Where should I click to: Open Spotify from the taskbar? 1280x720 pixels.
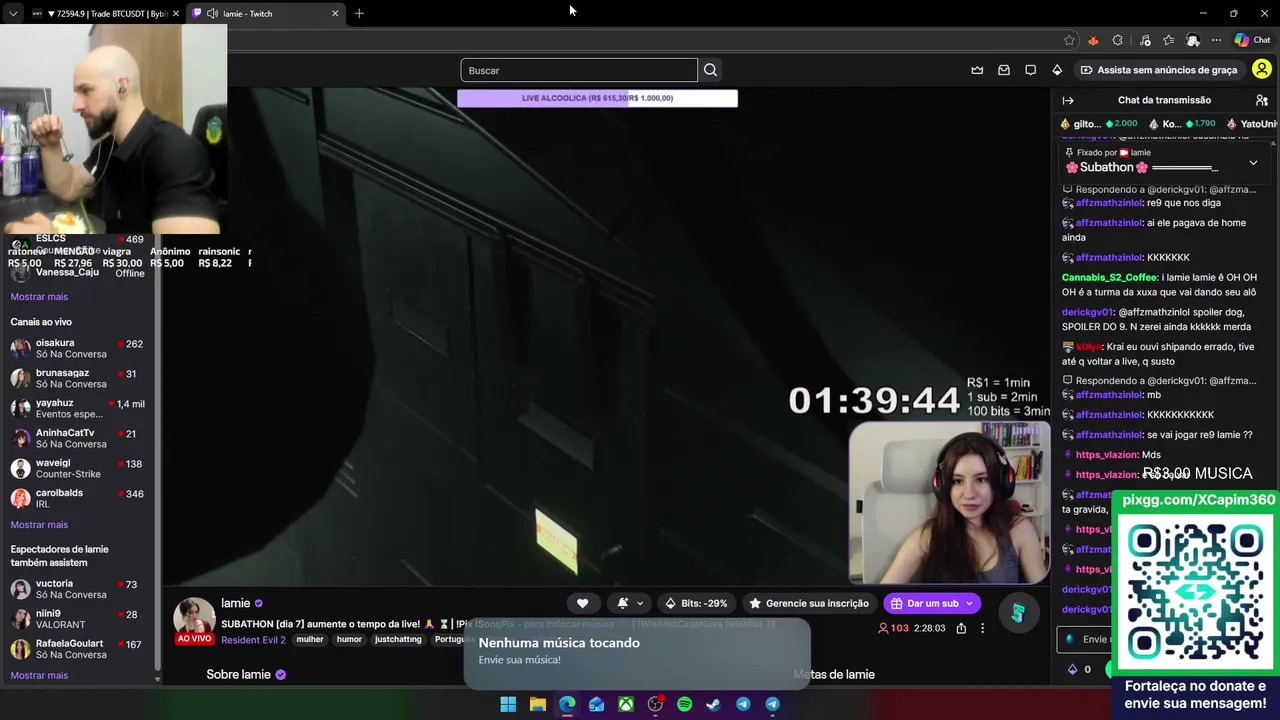click(684, 704)
